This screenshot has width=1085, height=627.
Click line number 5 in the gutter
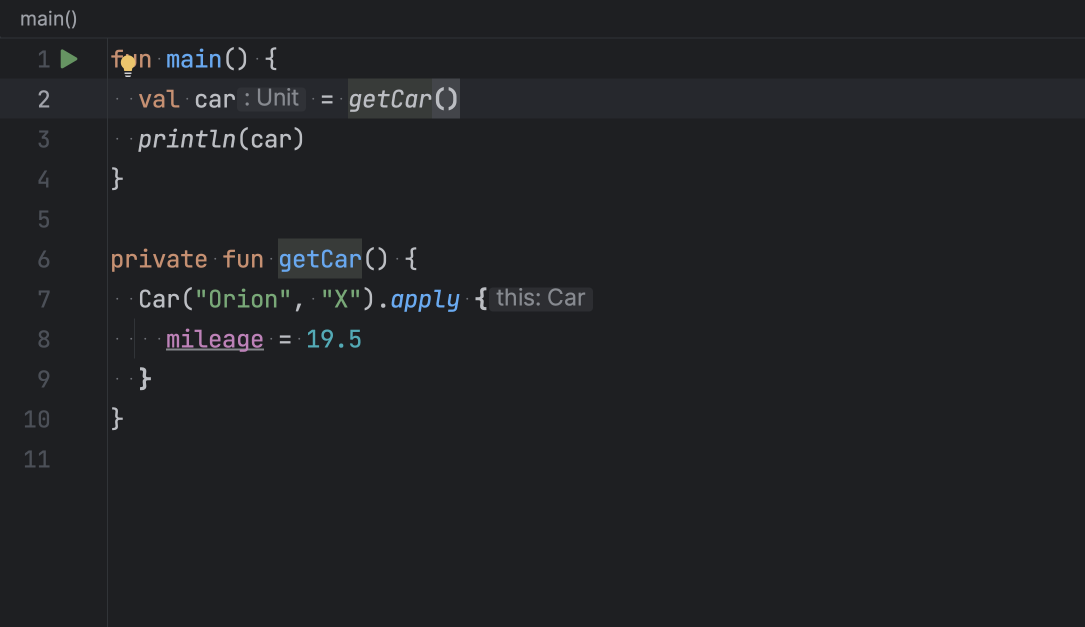tap(43, 219)
